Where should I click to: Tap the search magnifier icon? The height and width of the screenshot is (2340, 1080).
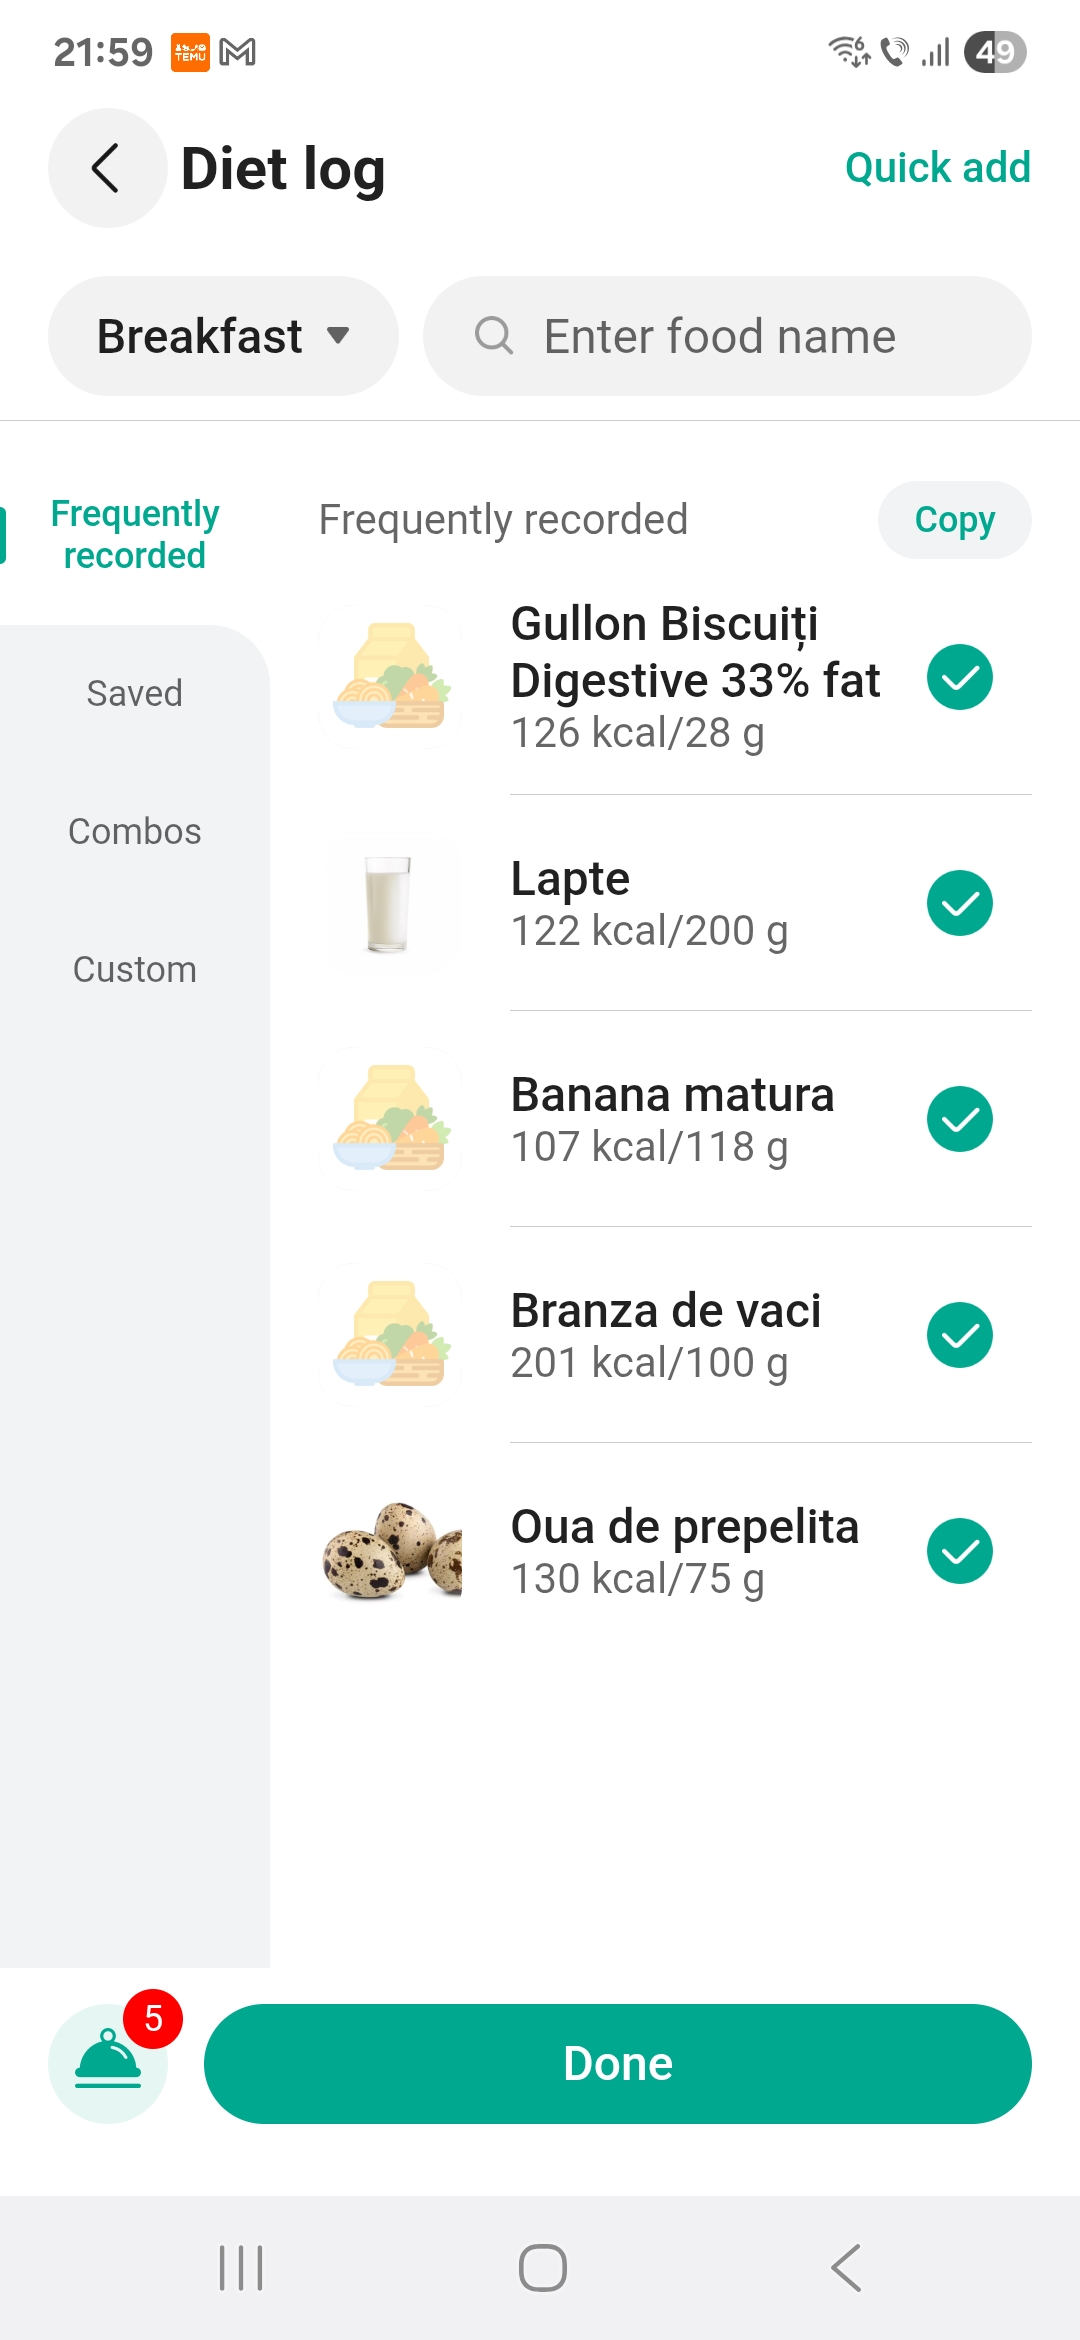click(x=493, y=336)
